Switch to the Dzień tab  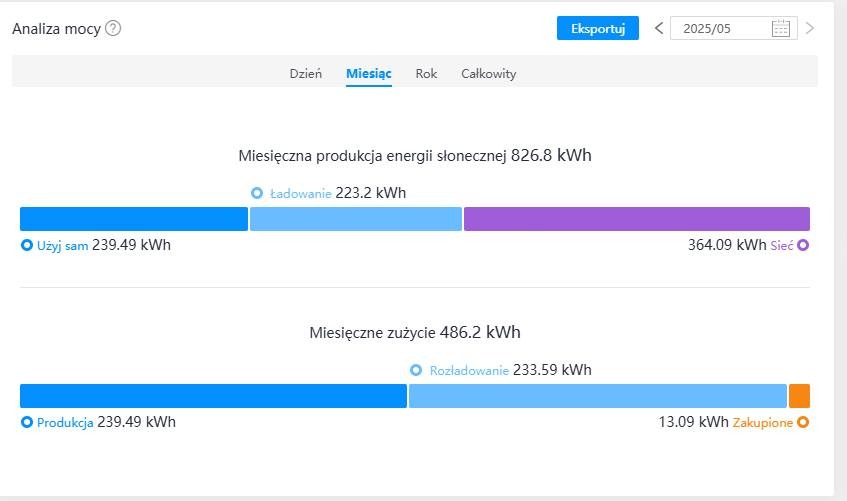(x=306, y=74)
